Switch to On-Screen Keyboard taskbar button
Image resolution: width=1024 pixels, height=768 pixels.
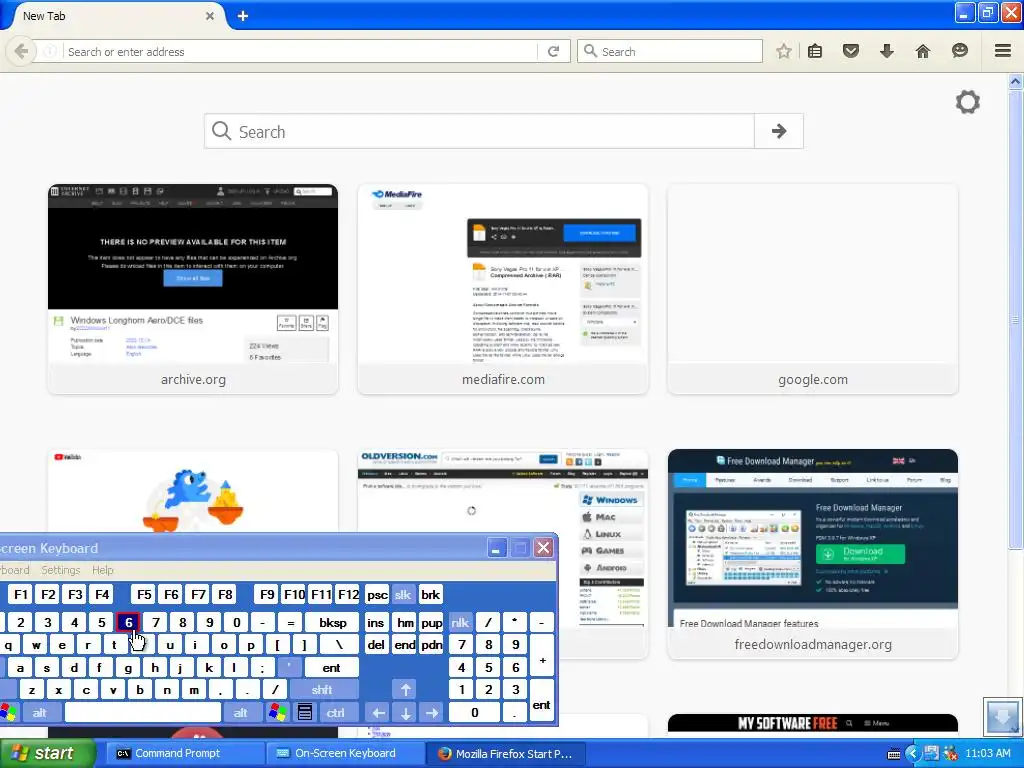click(x=345, y=753)
